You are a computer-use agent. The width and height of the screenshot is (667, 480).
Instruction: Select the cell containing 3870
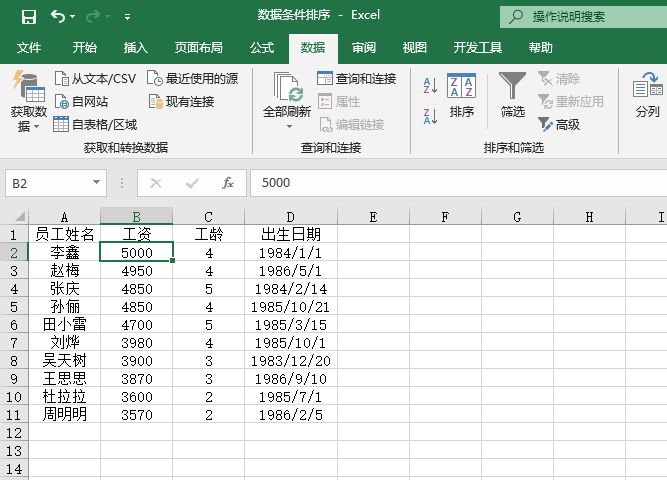pos(137,379)
